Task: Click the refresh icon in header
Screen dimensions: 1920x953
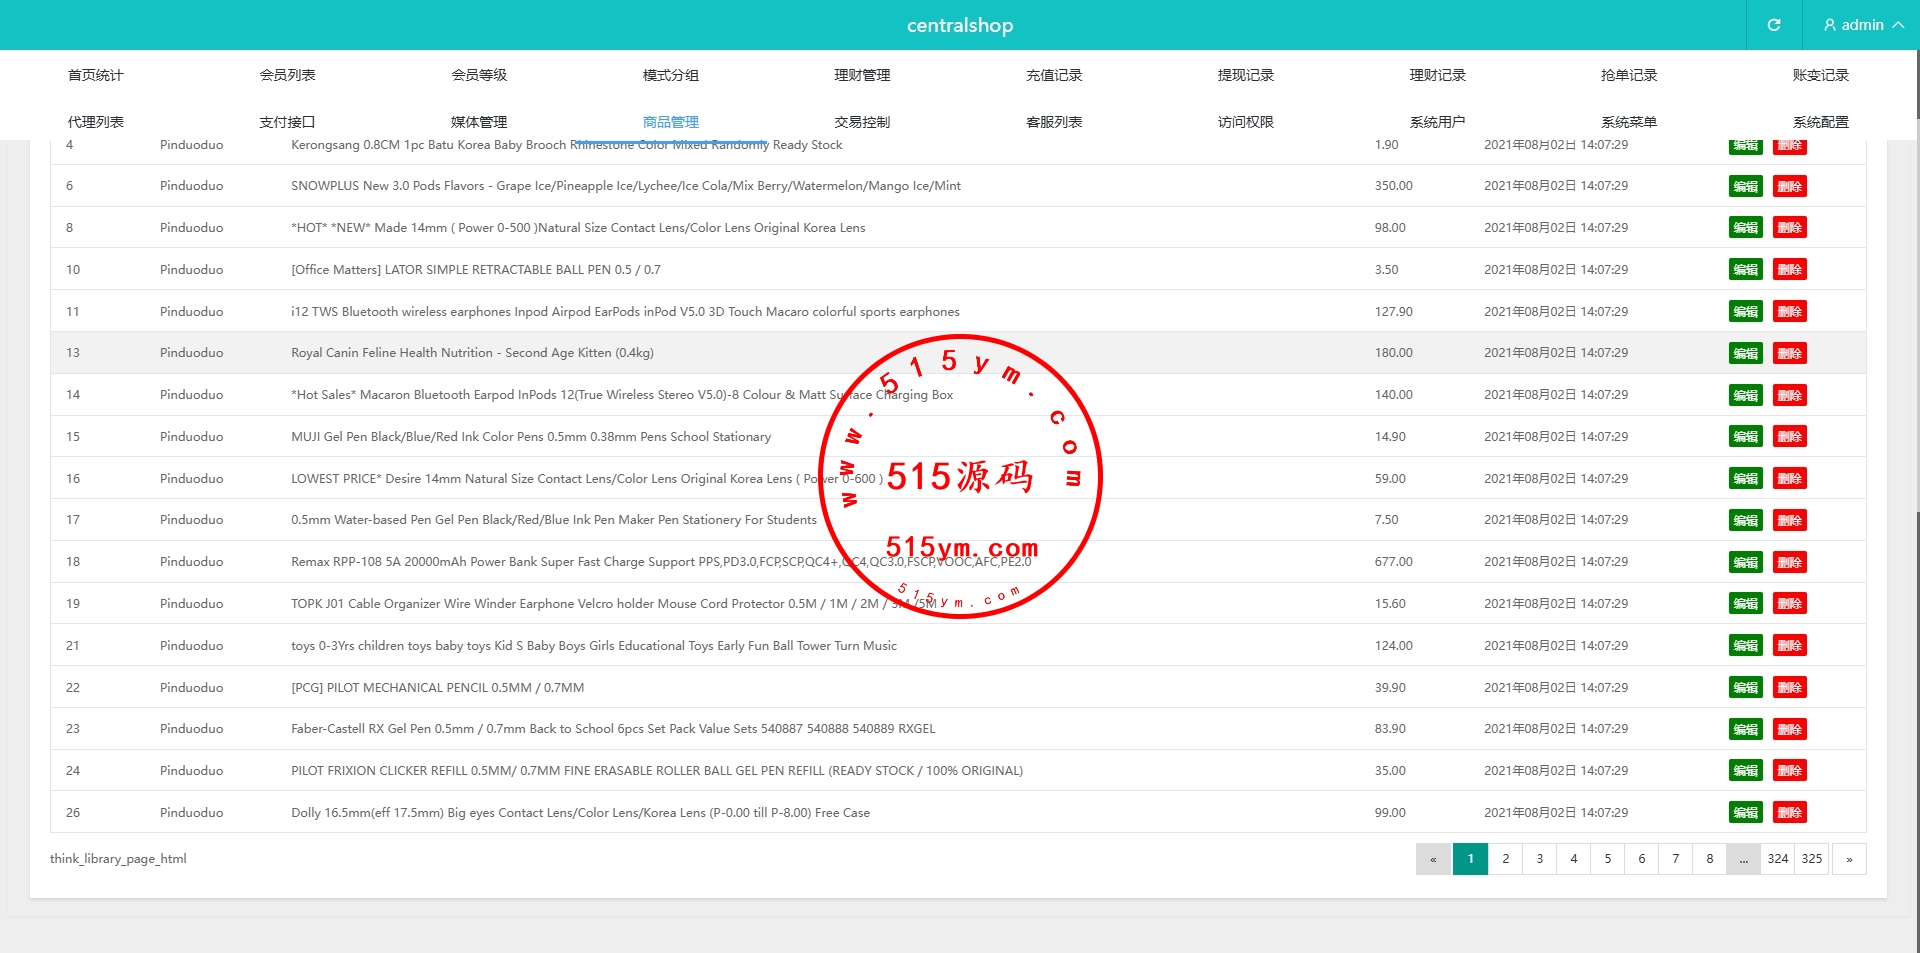Action: point(1773,25)
